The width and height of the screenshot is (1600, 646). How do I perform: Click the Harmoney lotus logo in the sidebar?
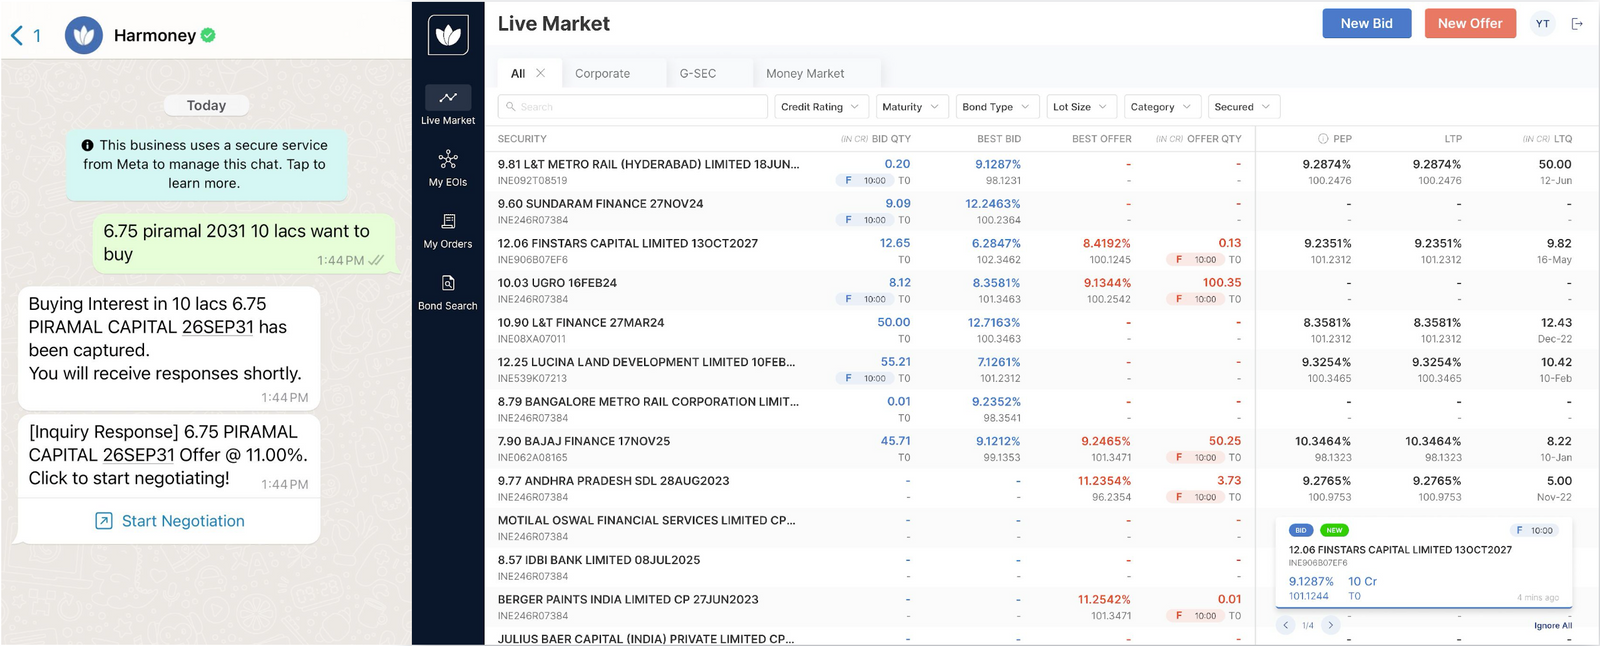click(x=448, y=35)
